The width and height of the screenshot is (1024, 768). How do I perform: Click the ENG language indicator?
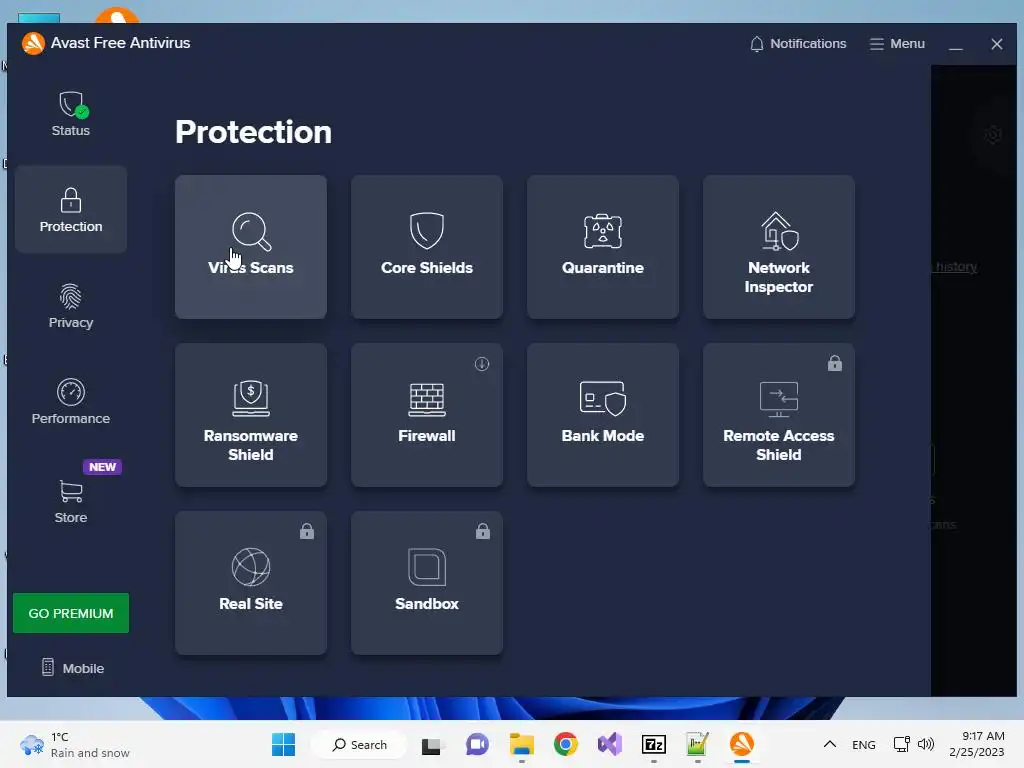[863, 744]
